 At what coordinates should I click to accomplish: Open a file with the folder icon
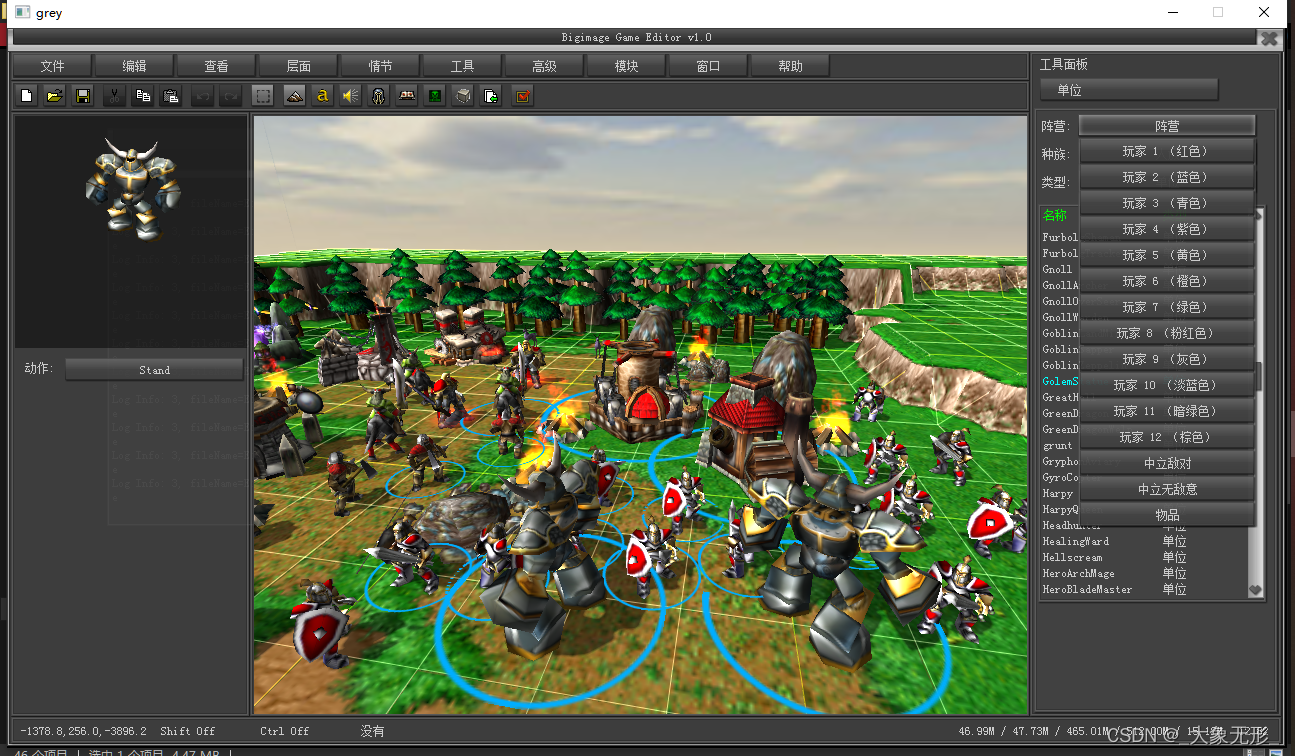point(55,96)
